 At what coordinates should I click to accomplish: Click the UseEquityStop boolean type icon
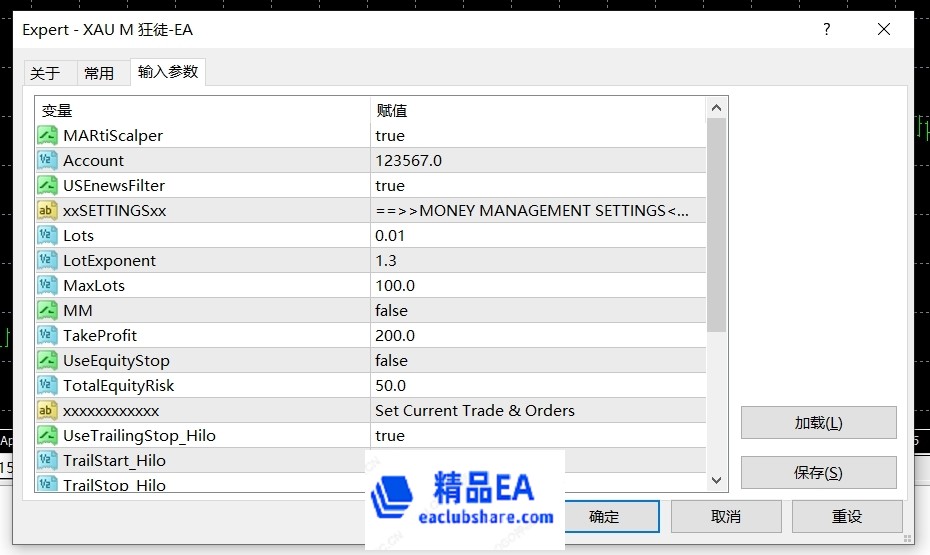point(47,360)
